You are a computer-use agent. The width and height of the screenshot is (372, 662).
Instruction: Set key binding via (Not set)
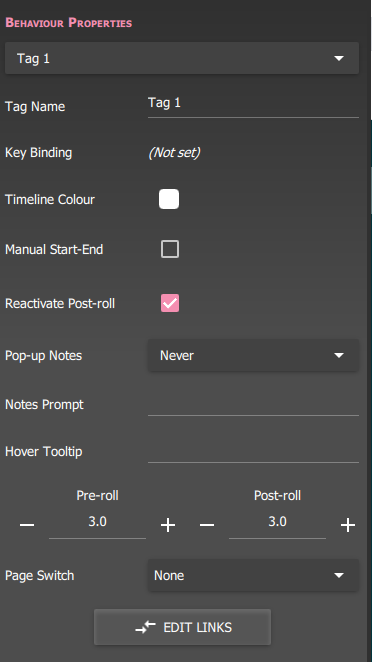click(174, 152)
